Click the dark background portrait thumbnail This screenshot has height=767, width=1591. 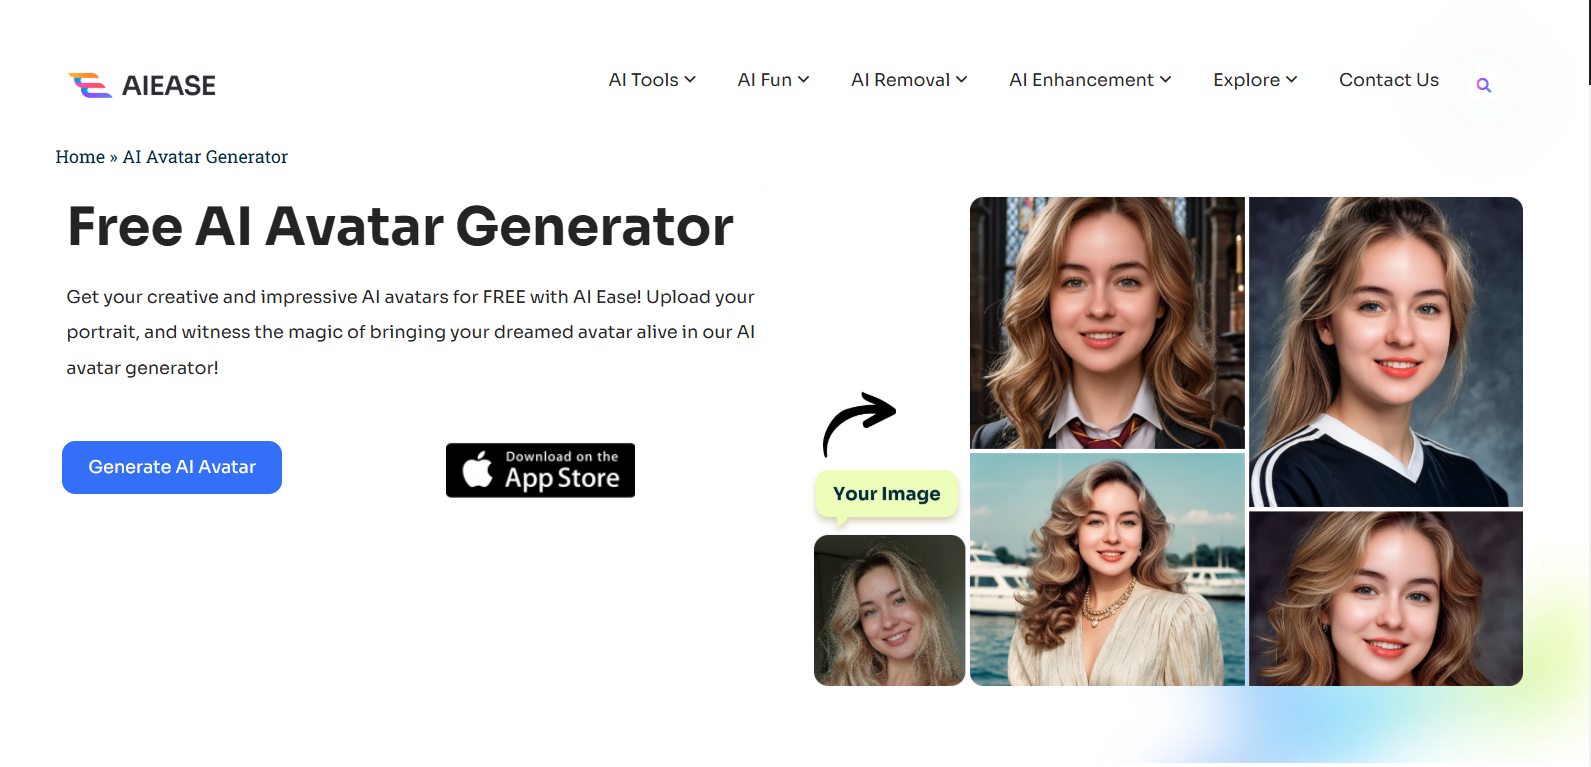click(x=1386, y=599)
